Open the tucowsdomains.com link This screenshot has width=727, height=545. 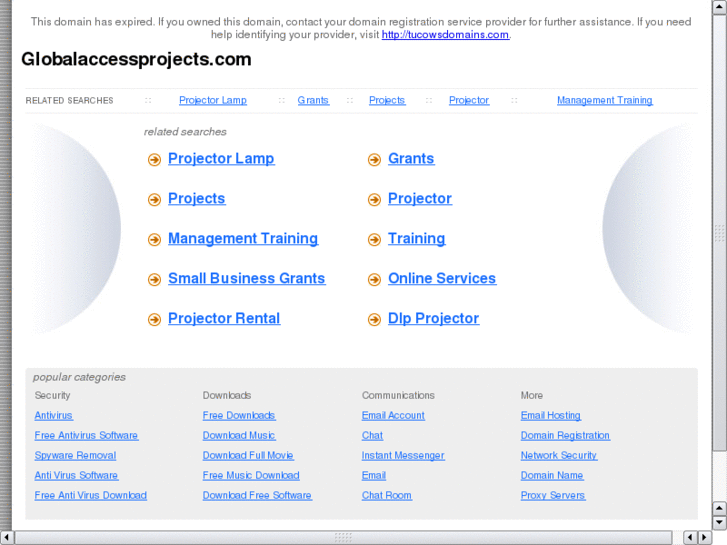pos(445,35)
